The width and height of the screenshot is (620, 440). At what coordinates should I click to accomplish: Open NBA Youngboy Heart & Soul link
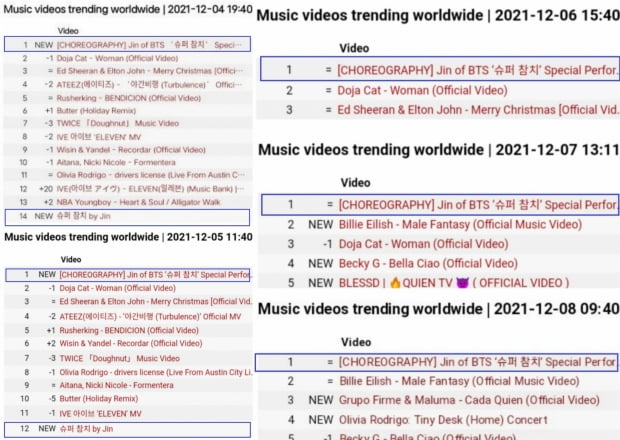[138, 202]
